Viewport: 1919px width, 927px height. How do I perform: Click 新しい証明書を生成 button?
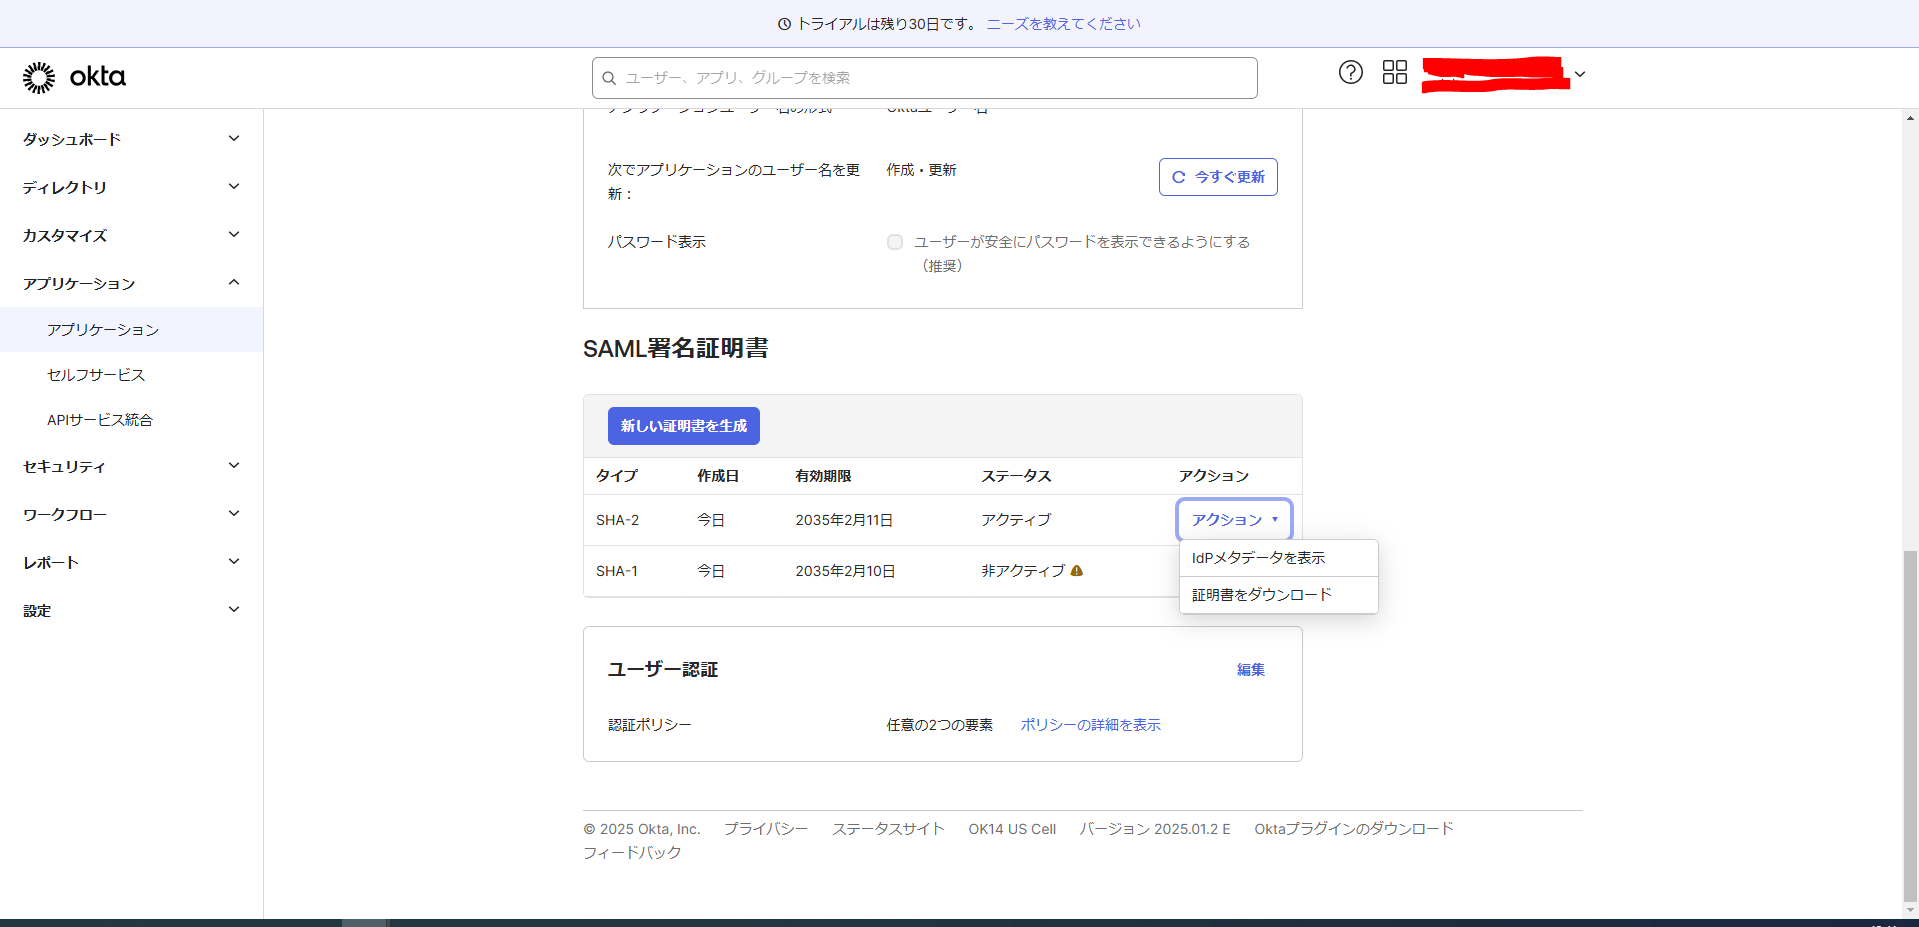point(684,426)
